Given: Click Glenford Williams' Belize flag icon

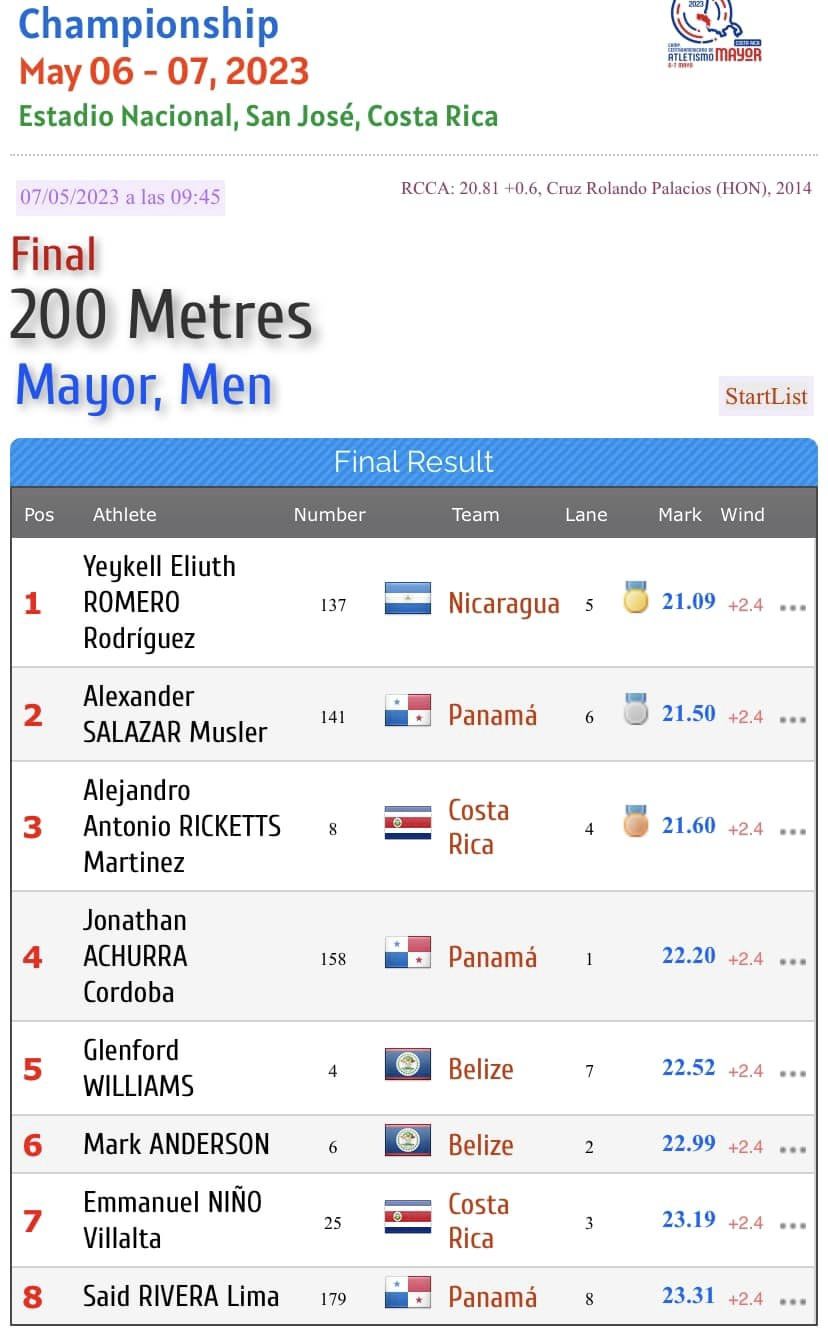Looking at the screenshot, I should coord(408,1065).
